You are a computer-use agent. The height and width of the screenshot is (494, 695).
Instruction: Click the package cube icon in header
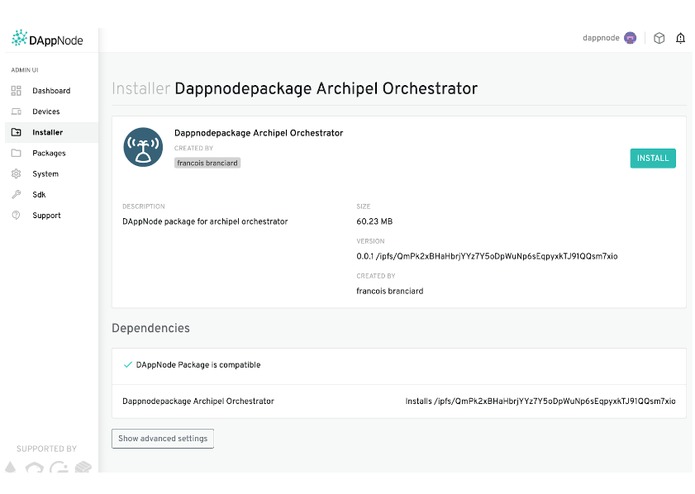659,38
